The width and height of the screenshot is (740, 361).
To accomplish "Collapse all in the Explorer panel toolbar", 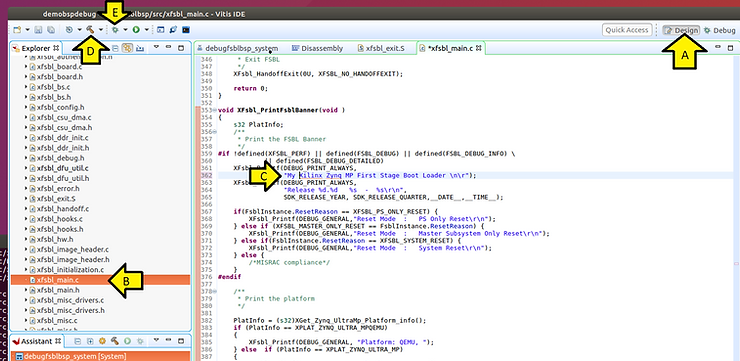I will [115, 49].
